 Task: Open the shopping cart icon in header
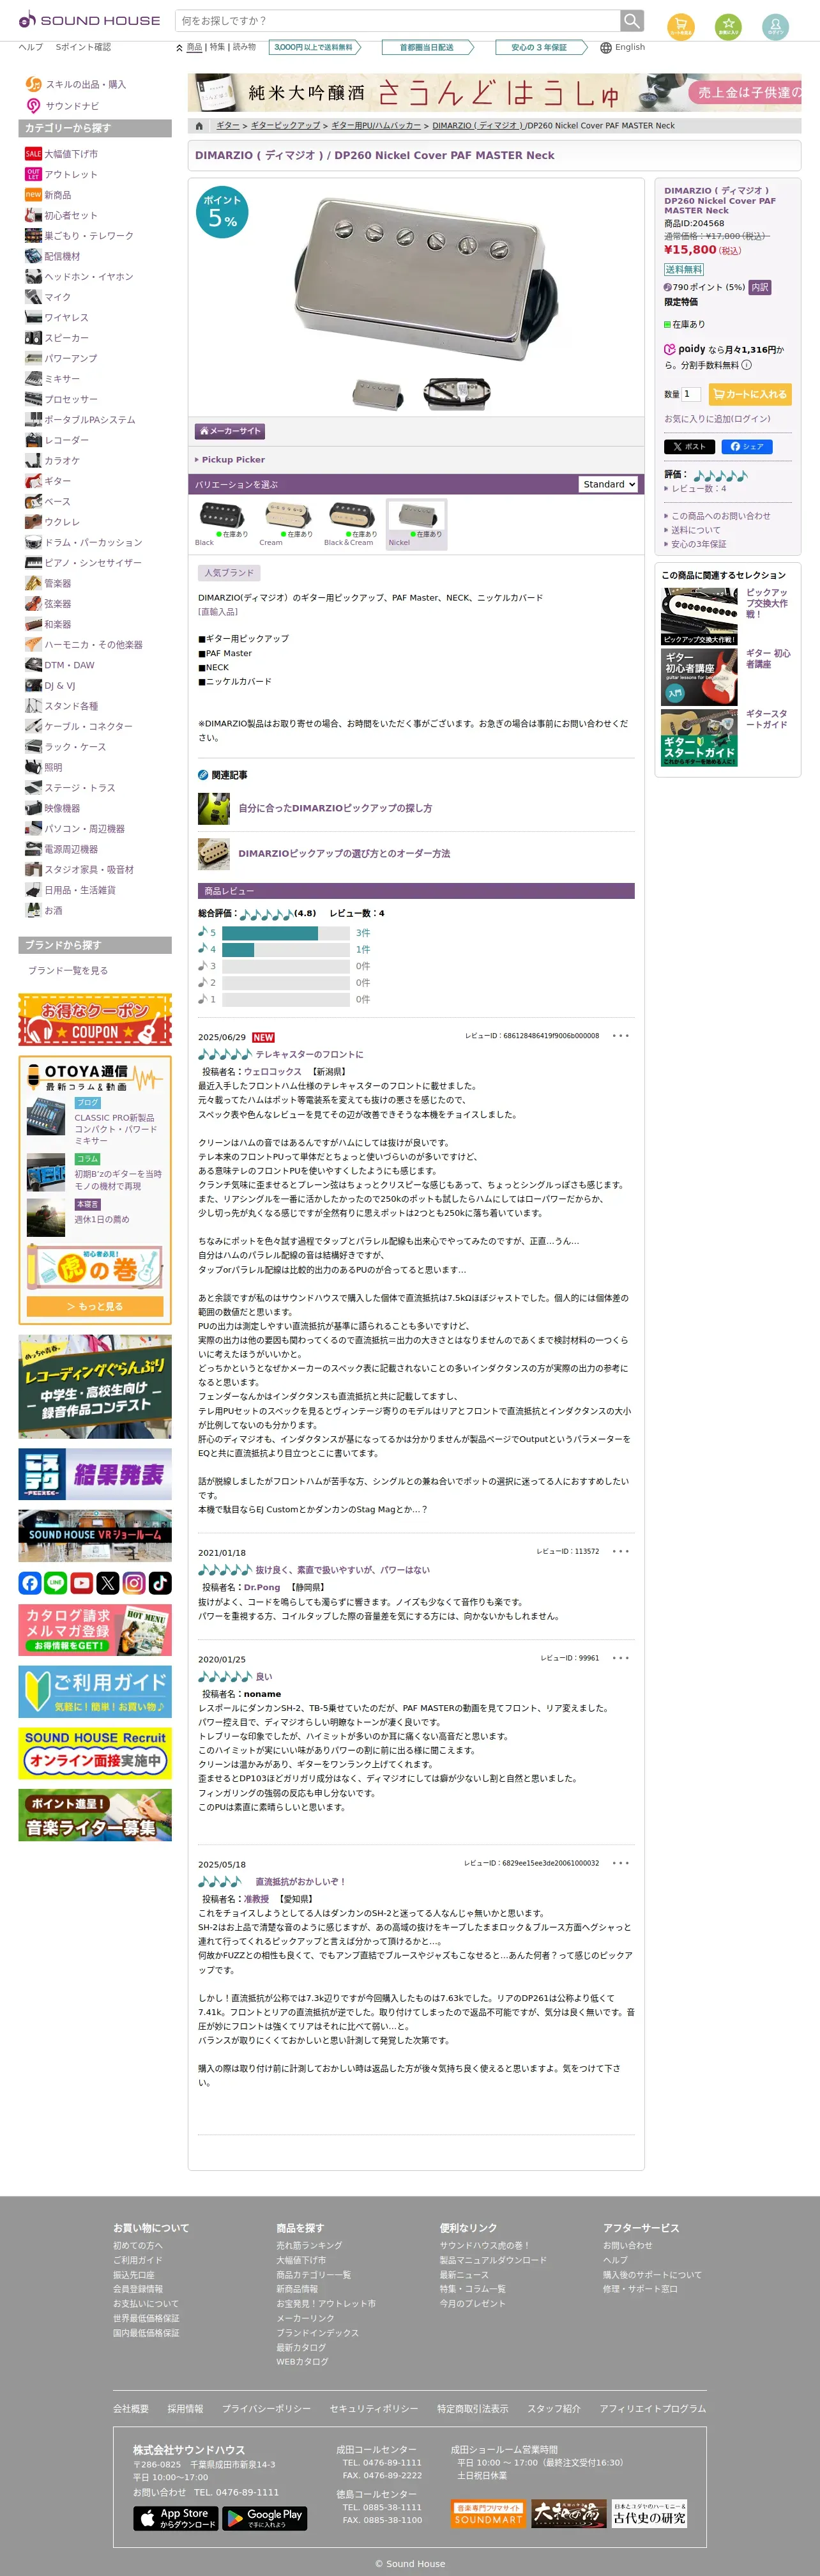coord(681,26)
